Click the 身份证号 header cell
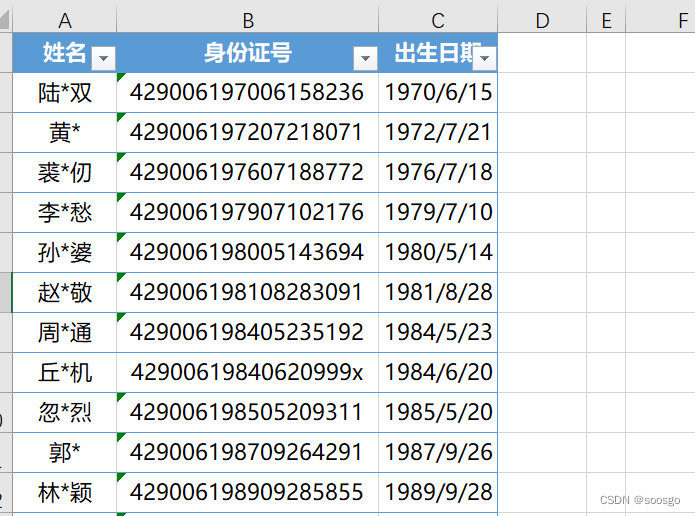Viewport: 695px width, 516px height. tap(247, 53)
